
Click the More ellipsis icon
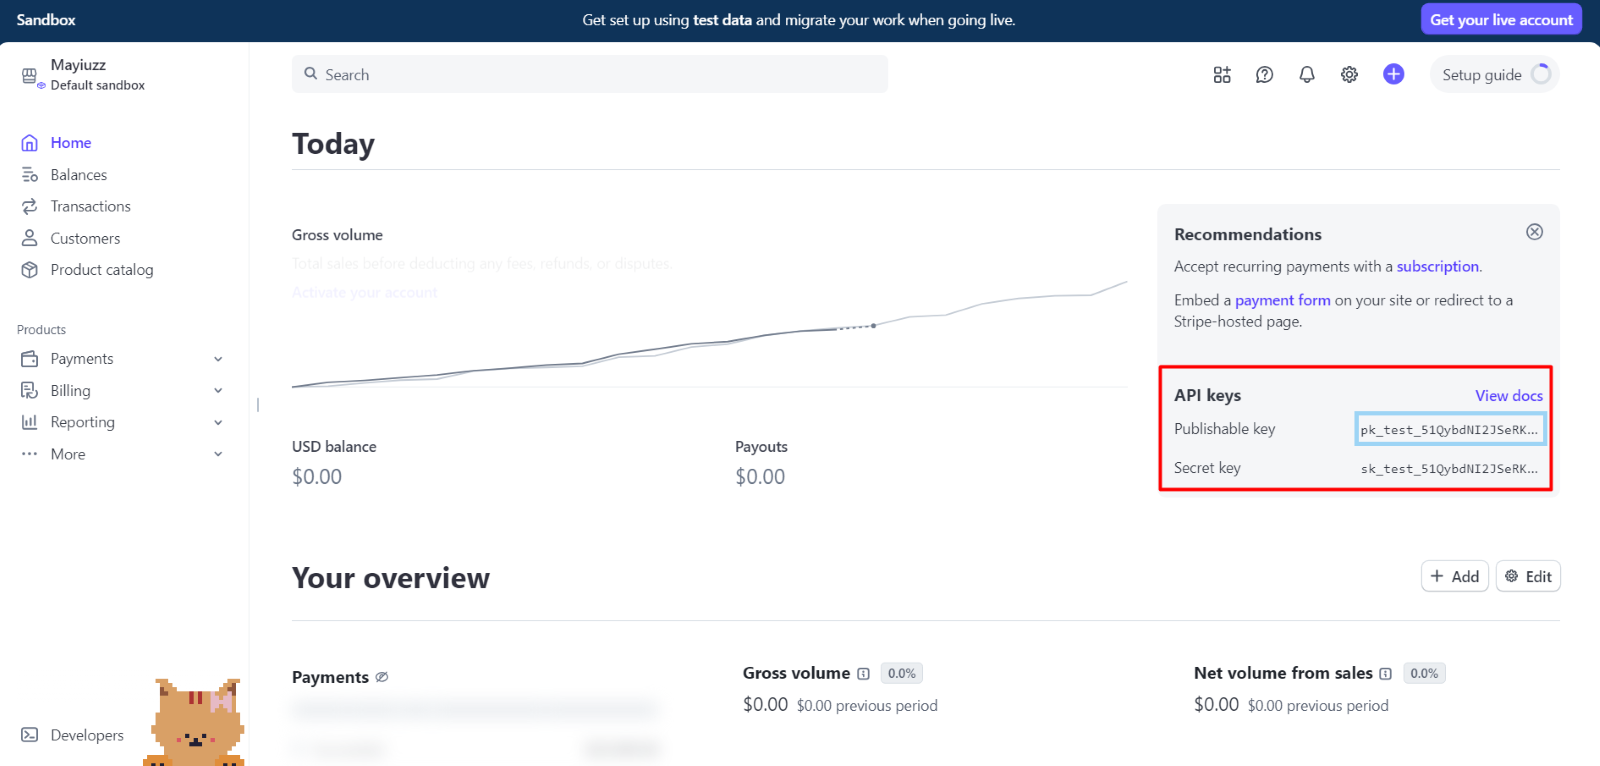30,454
